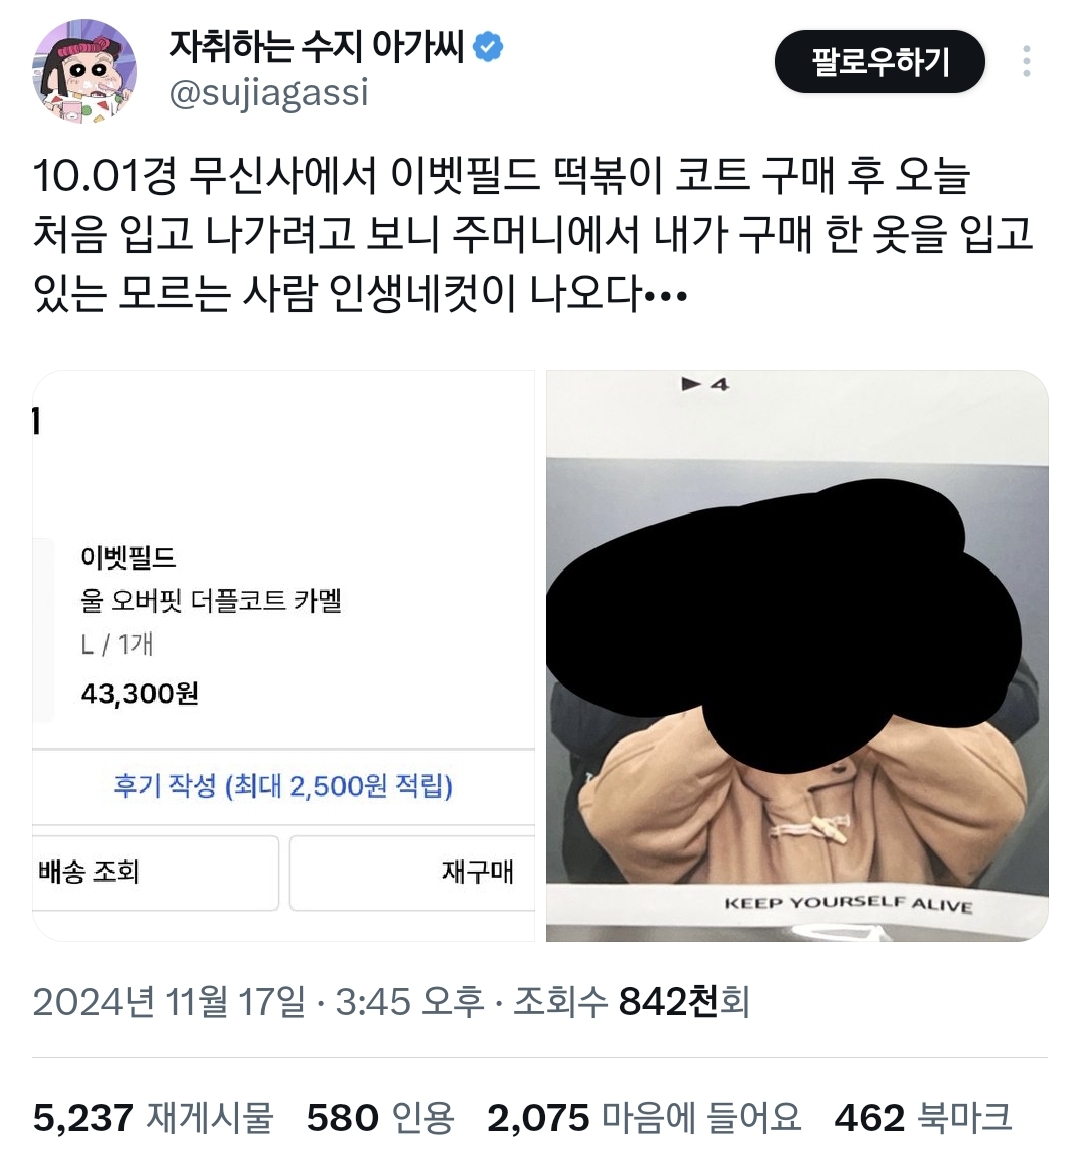This screenshot has height=1158, width=1080.
Task: Open the 580 인용 quotes list
Action: pyautogui.click(x=380, y=1117)
